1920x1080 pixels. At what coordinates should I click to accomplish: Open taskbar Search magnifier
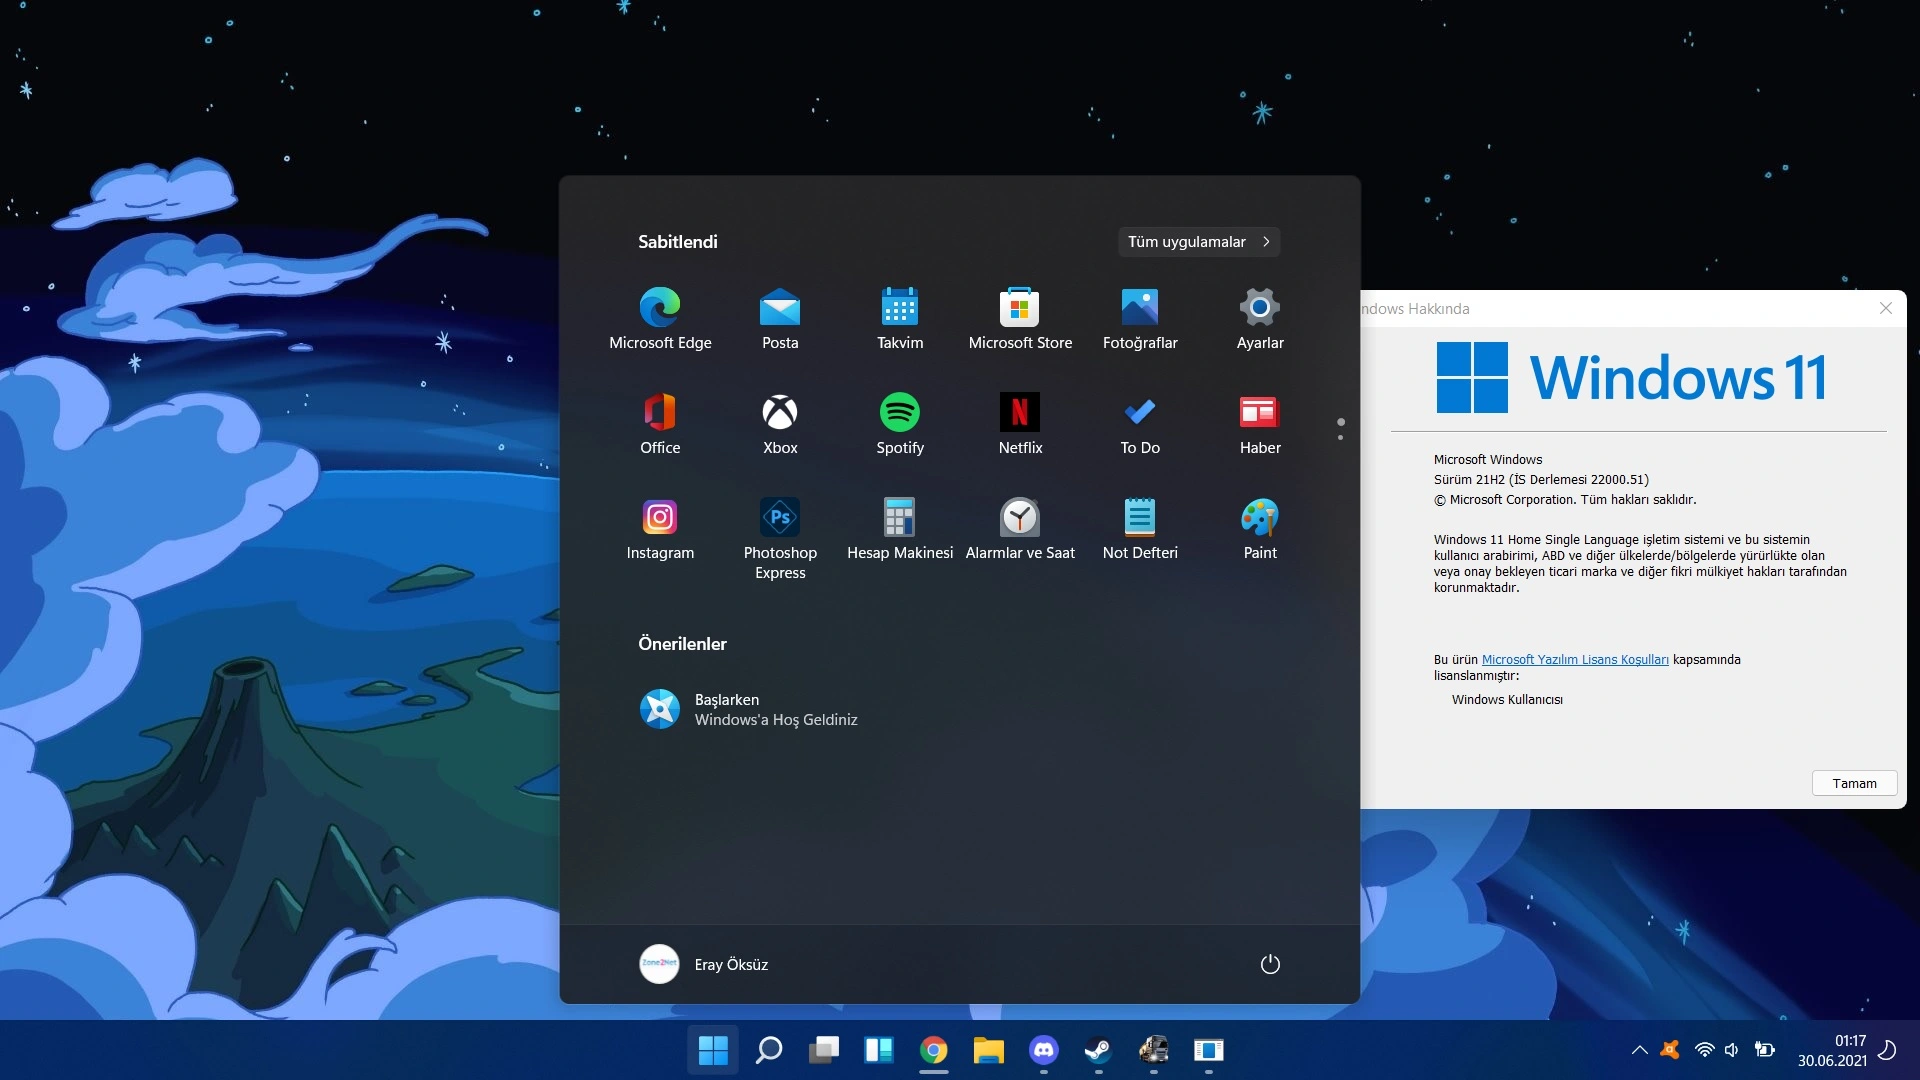[768, 1050]
